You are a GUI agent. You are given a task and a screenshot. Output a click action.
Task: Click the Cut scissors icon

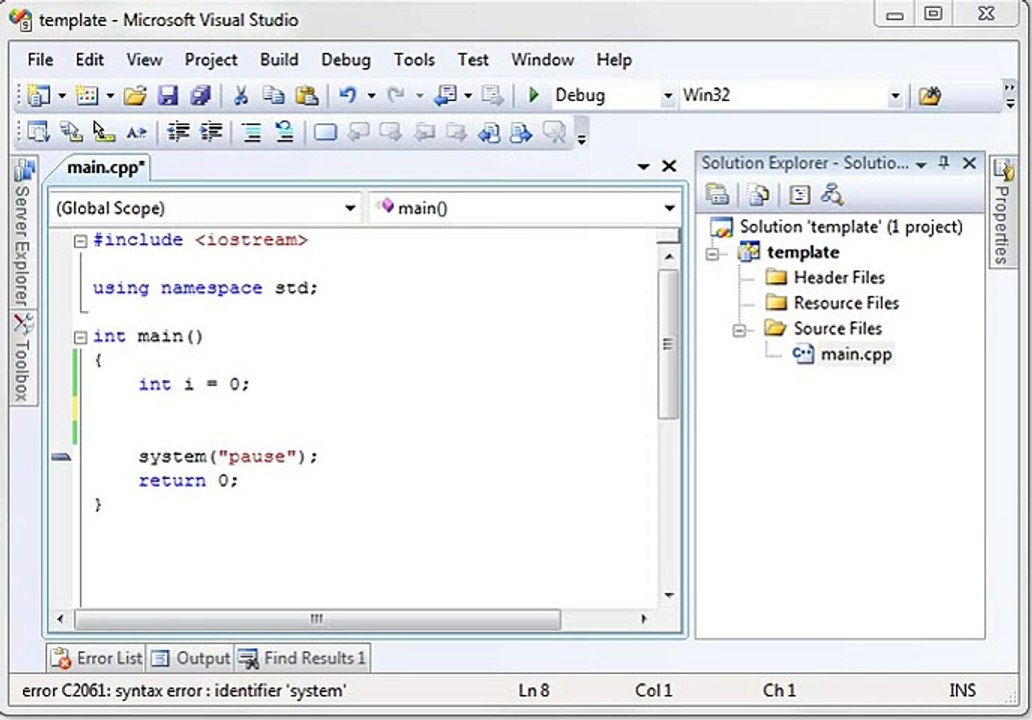coord(241,96)
